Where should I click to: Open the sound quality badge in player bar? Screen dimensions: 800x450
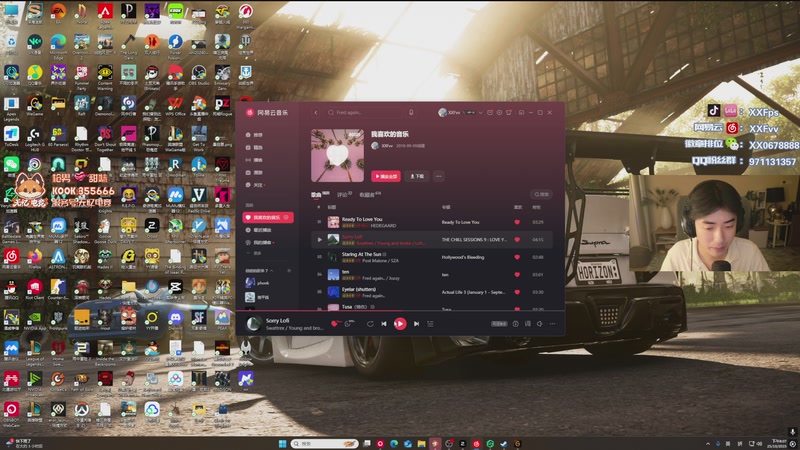pyautogui.click(x=499, y=324)
